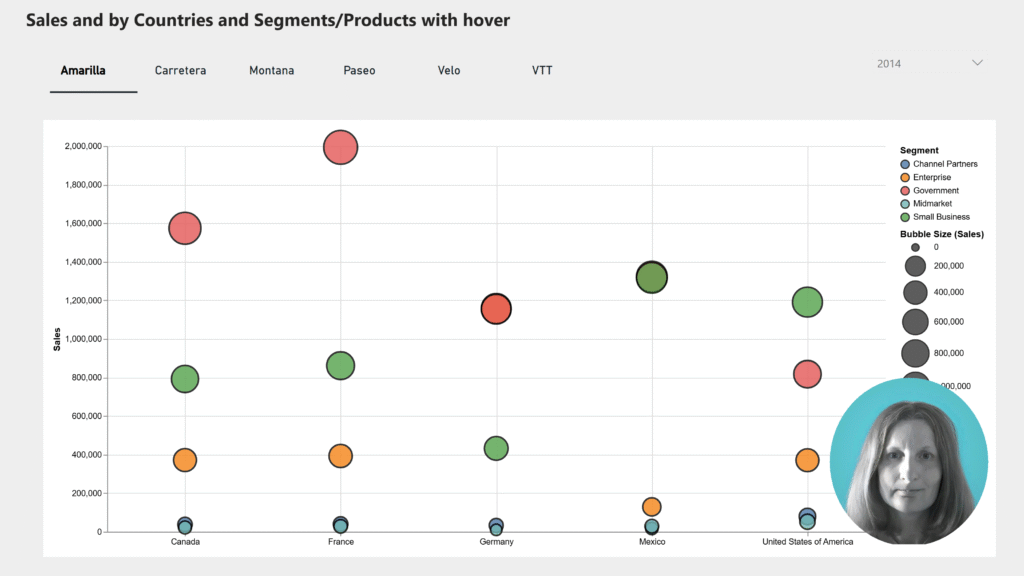Image resolution: width=1024 pixels, height=576 pixels.
Task: Select the Montana tab
Action: pyautogui.click(x=271, y=71)
